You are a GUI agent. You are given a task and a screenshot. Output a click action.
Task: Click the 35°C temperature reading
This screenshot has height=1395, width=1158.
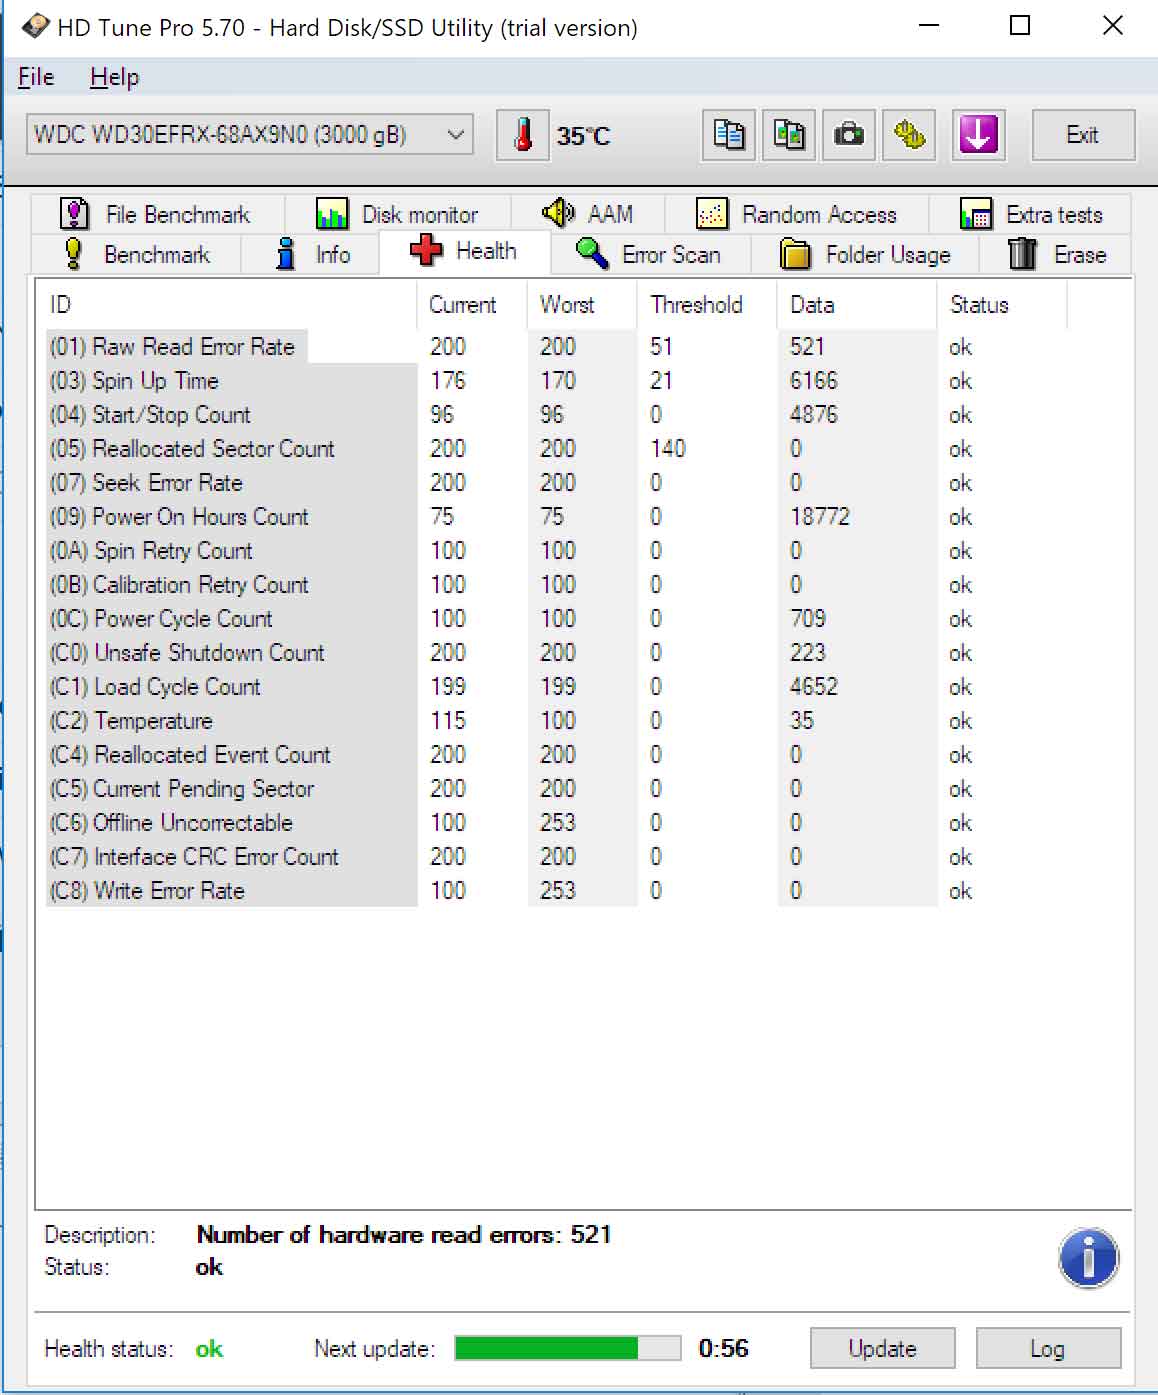pos(583,136)
